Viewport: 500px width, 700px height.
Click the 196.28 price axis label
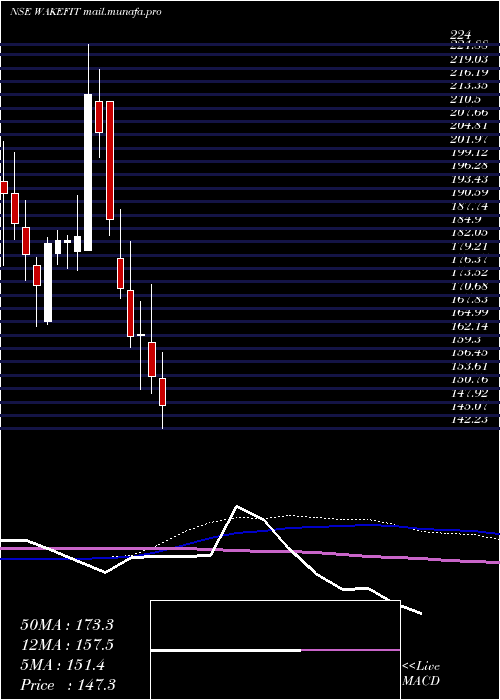pyautogui.click(x=469, y=166)
